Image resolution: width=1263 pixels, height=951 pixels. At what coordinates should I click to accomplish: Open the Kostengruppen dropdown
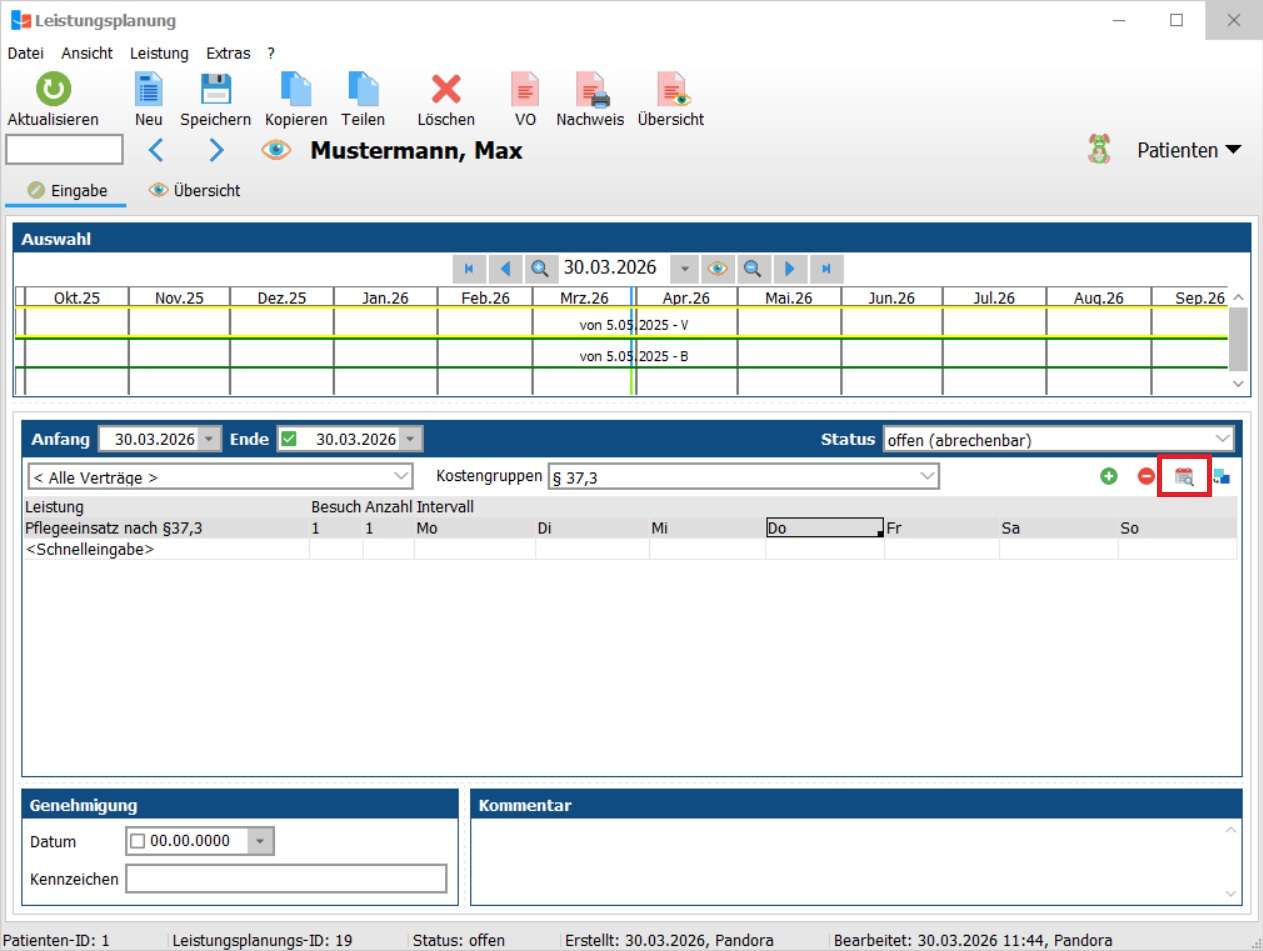click(928, 478)
